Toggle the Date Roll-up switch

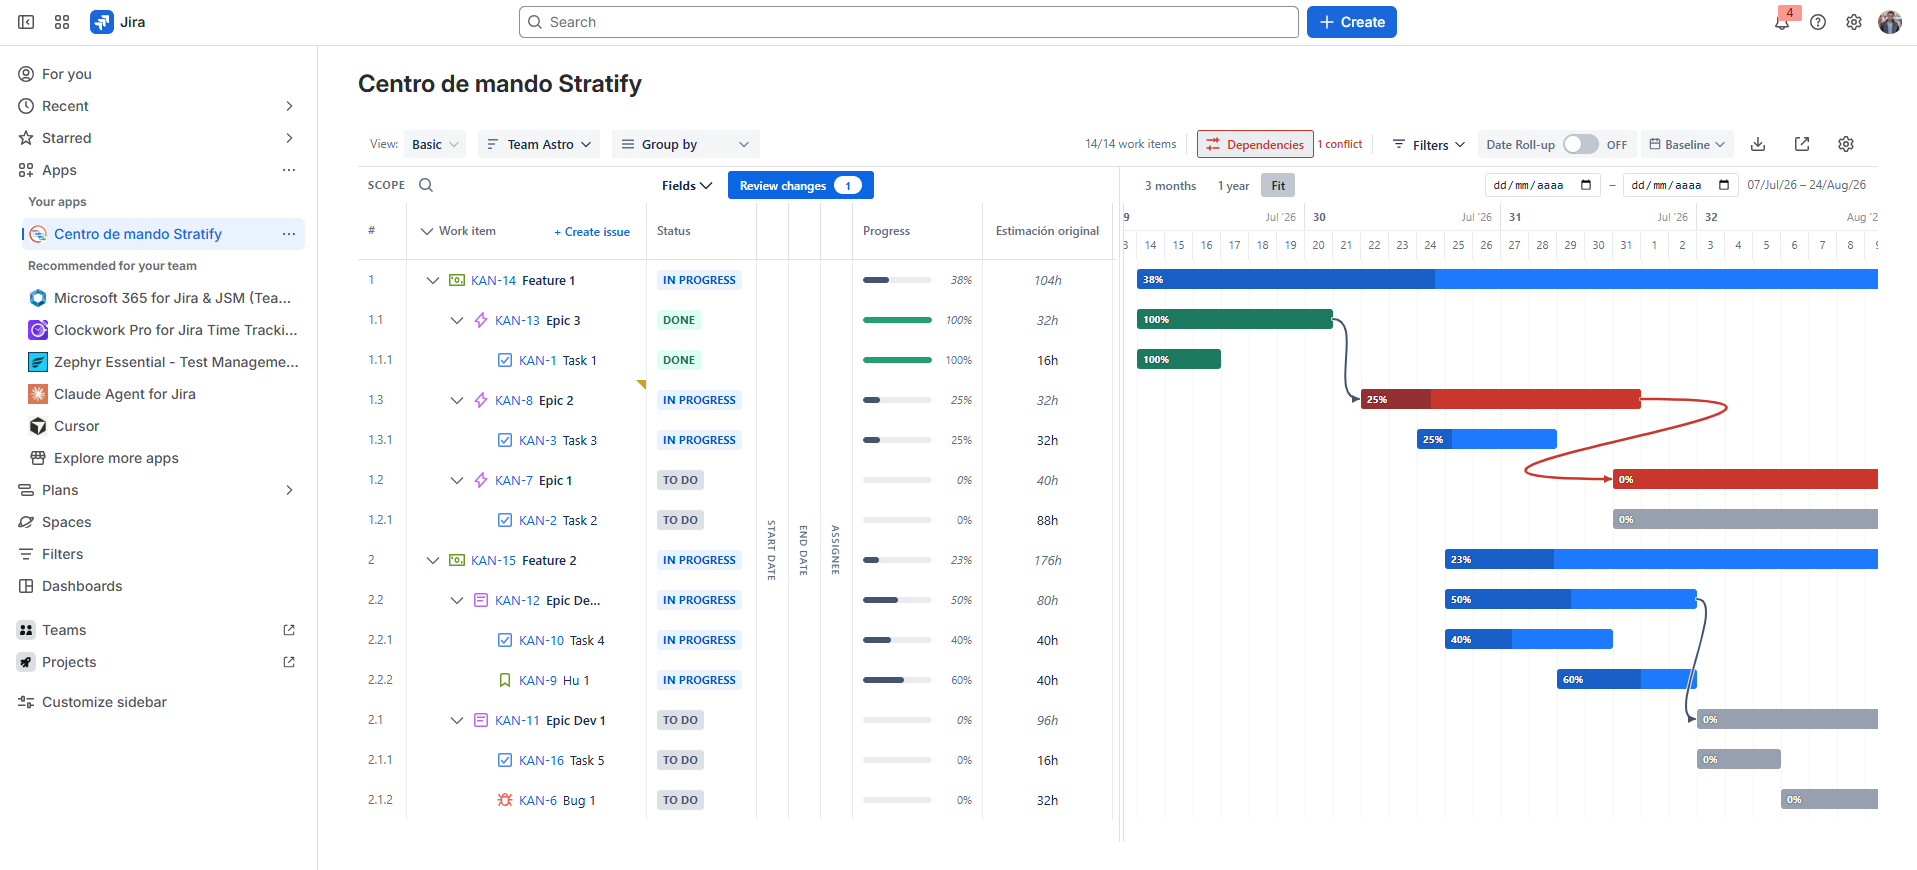coord(1581,144)
